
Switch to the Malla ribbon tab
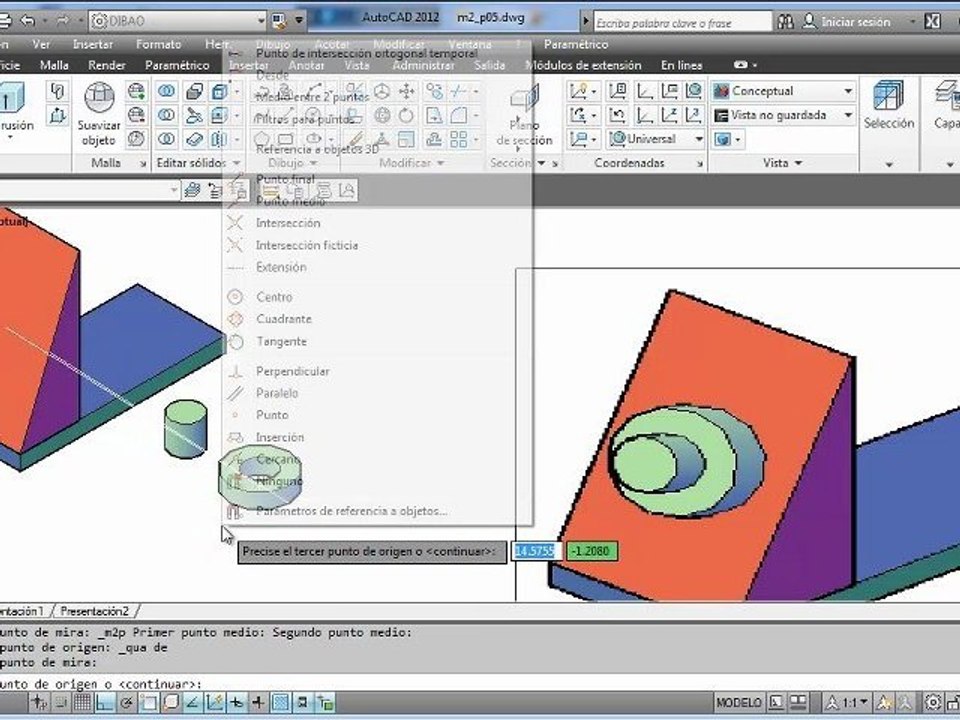coord(54,65)
